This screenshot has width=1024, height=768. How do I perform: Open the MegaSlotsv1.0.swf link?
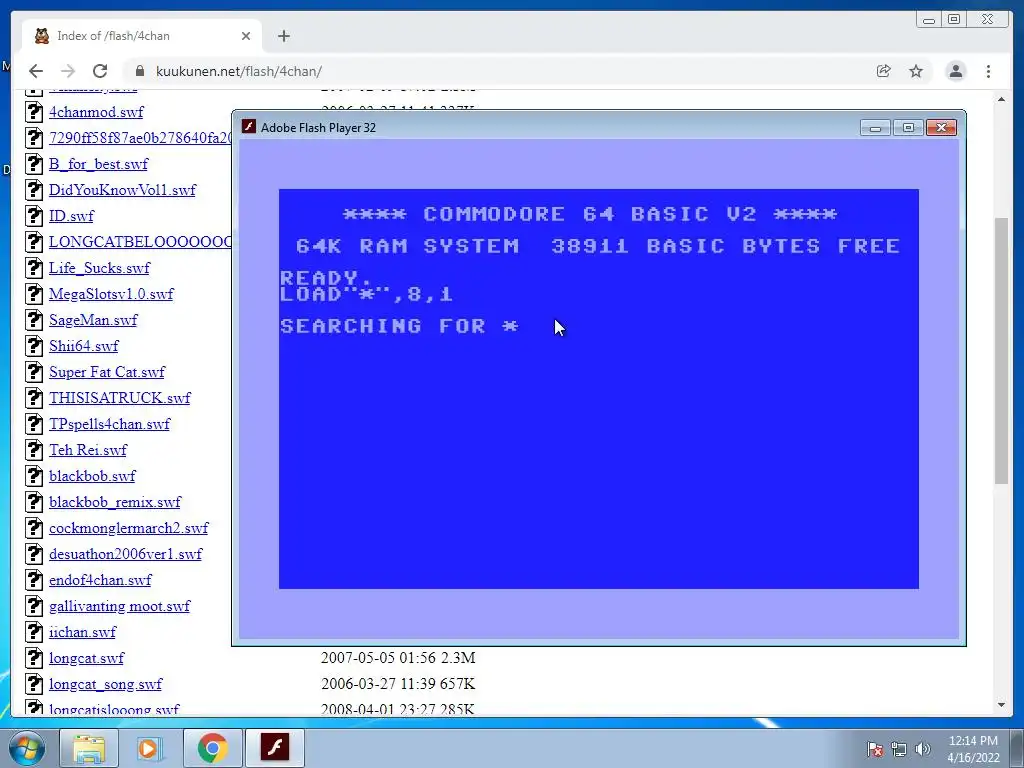(x=111, y=294)
